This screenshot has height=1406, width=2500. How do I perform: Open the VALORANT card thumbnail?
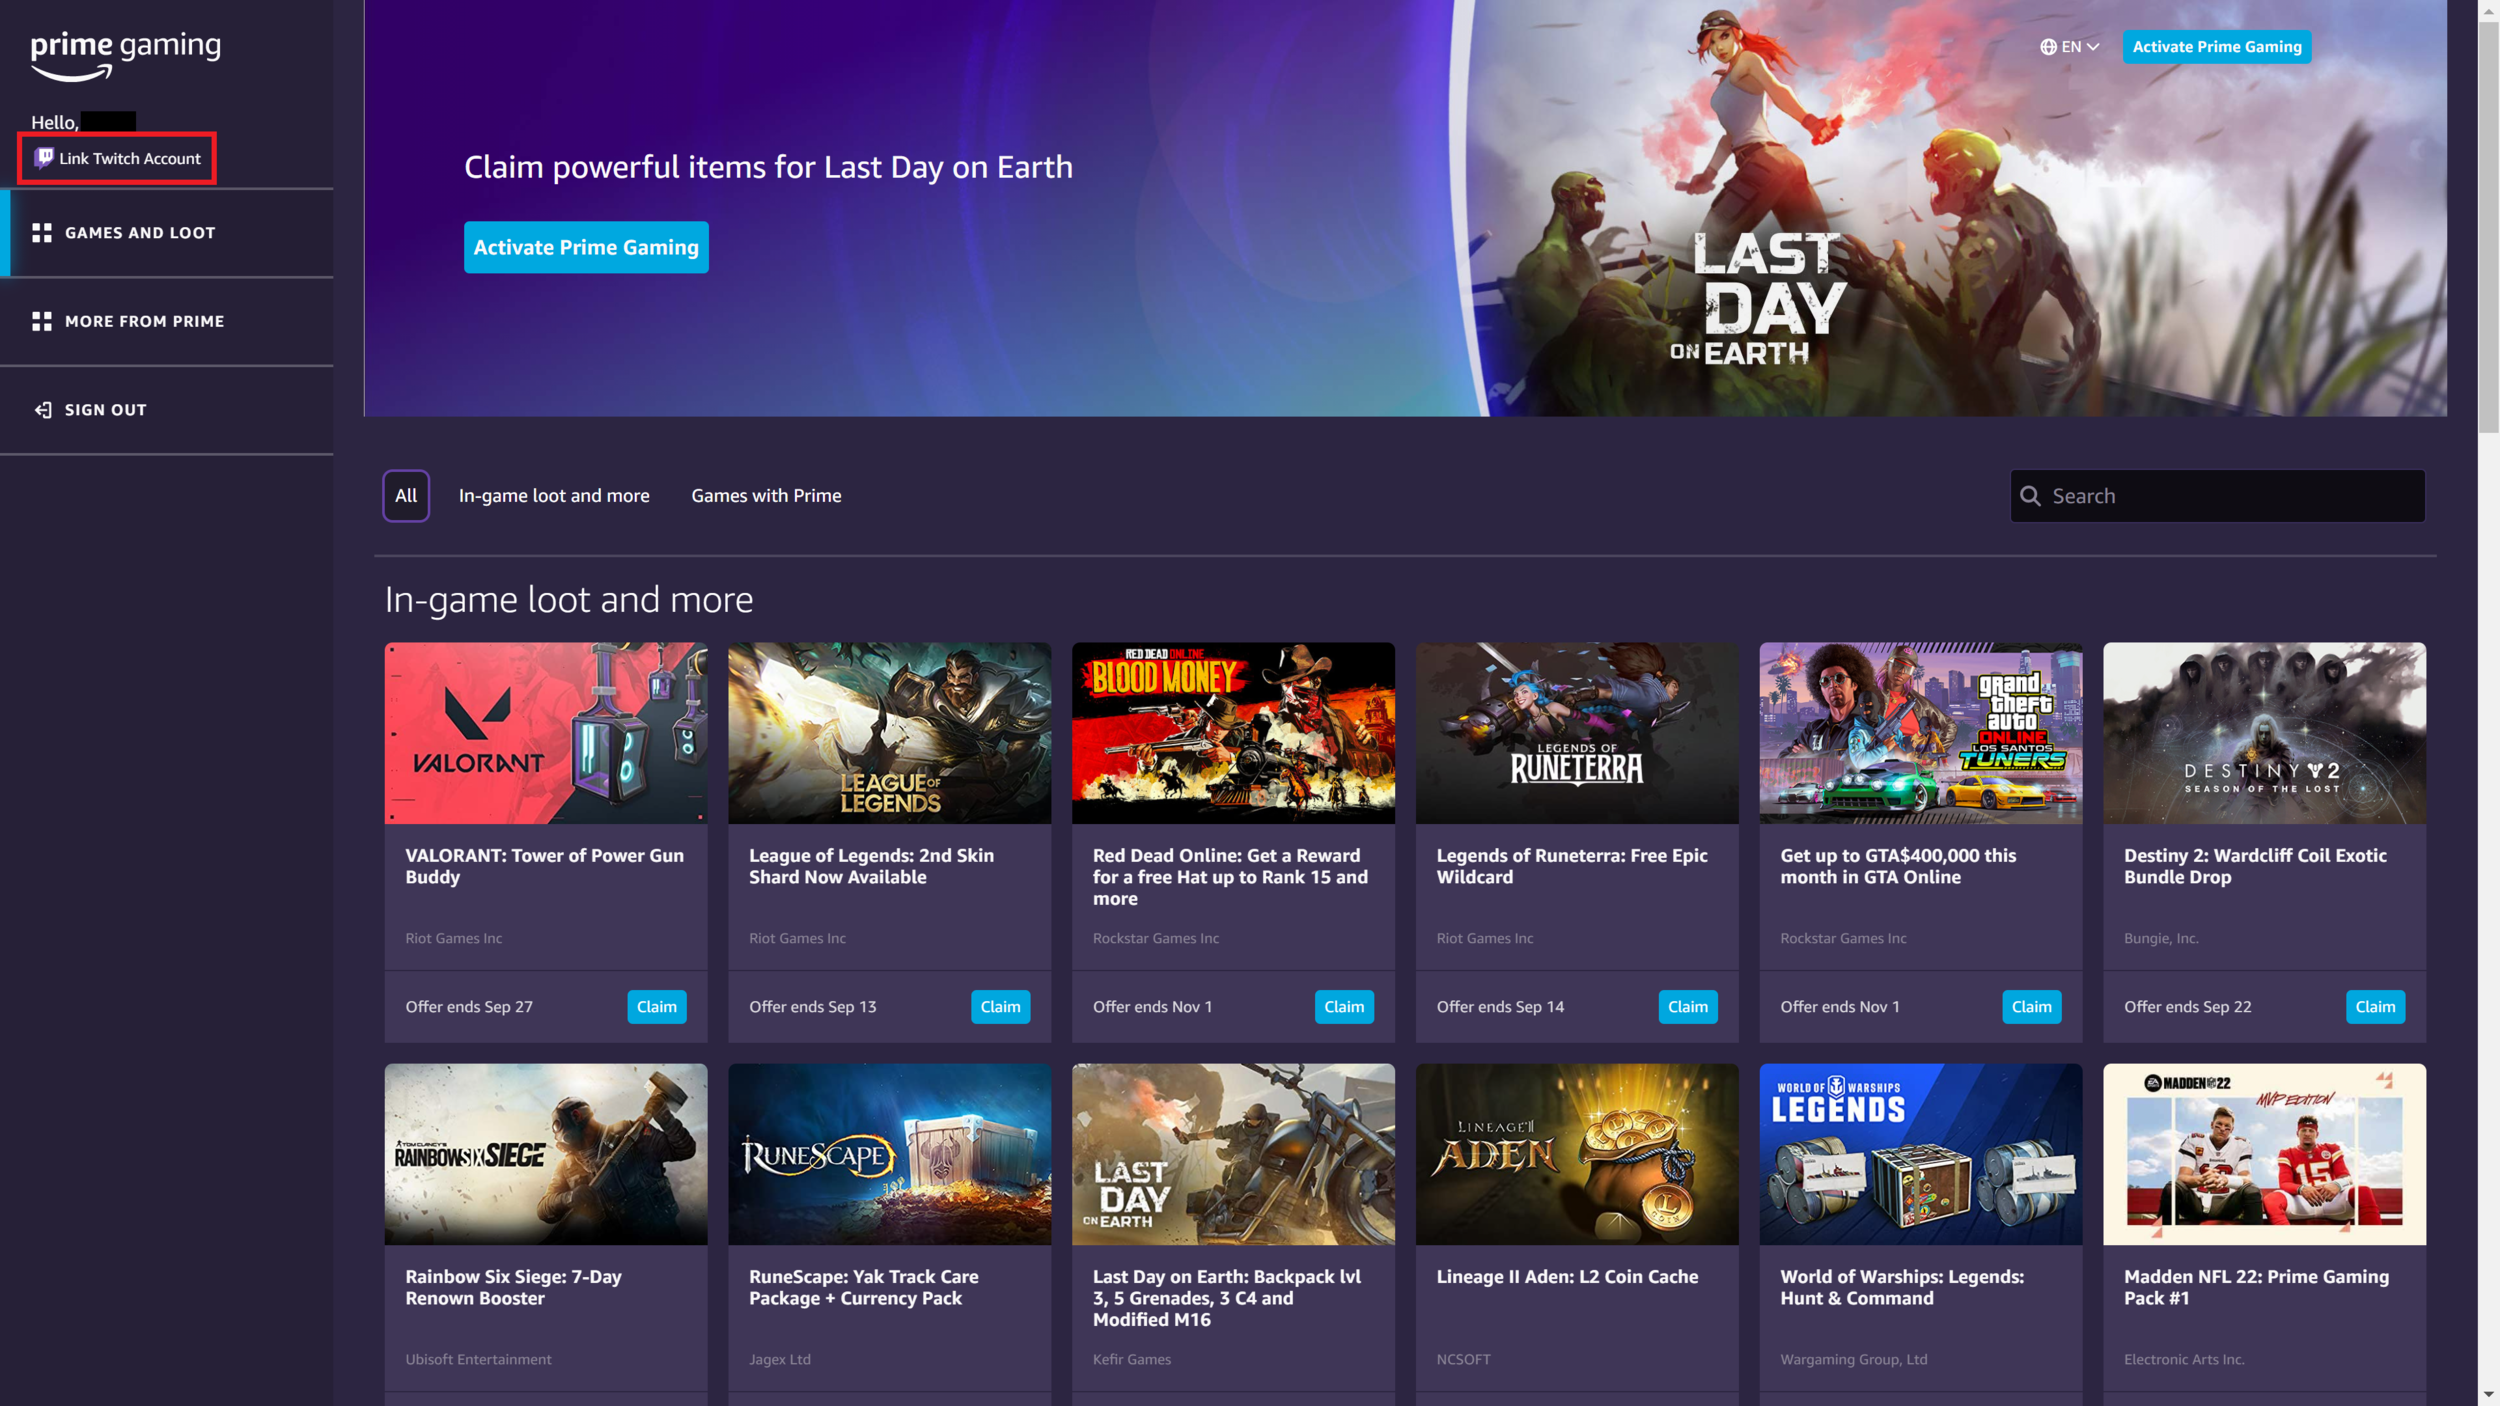[546, 733]
